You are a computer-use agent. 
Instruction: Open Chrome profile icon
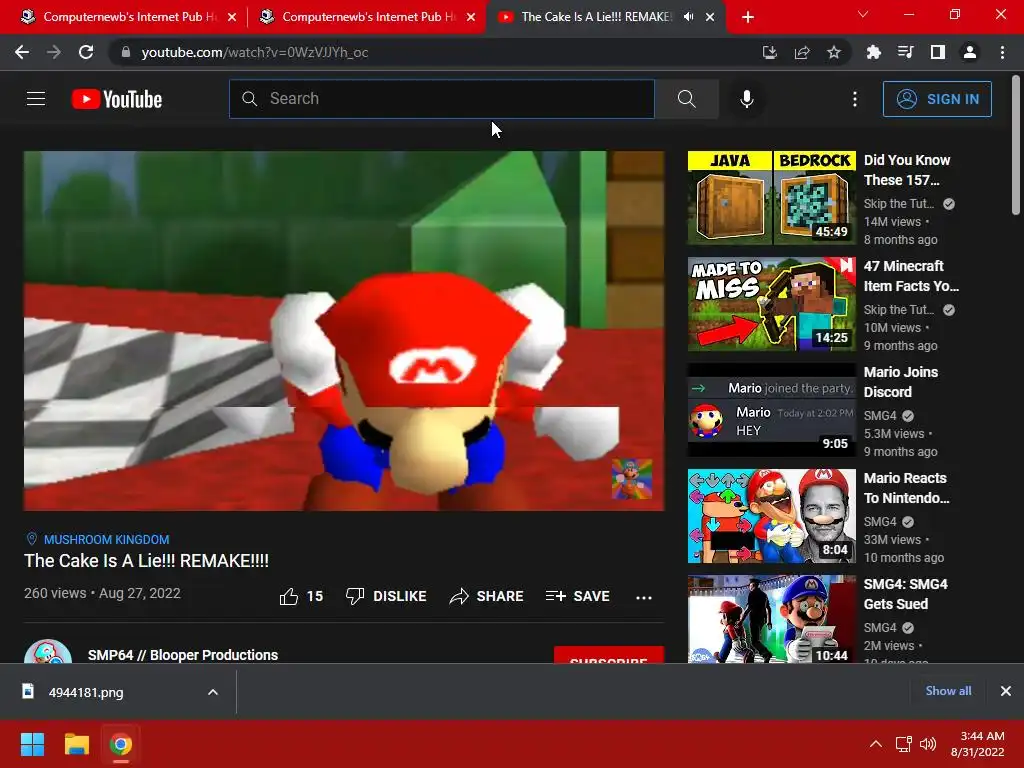point(970,52)
